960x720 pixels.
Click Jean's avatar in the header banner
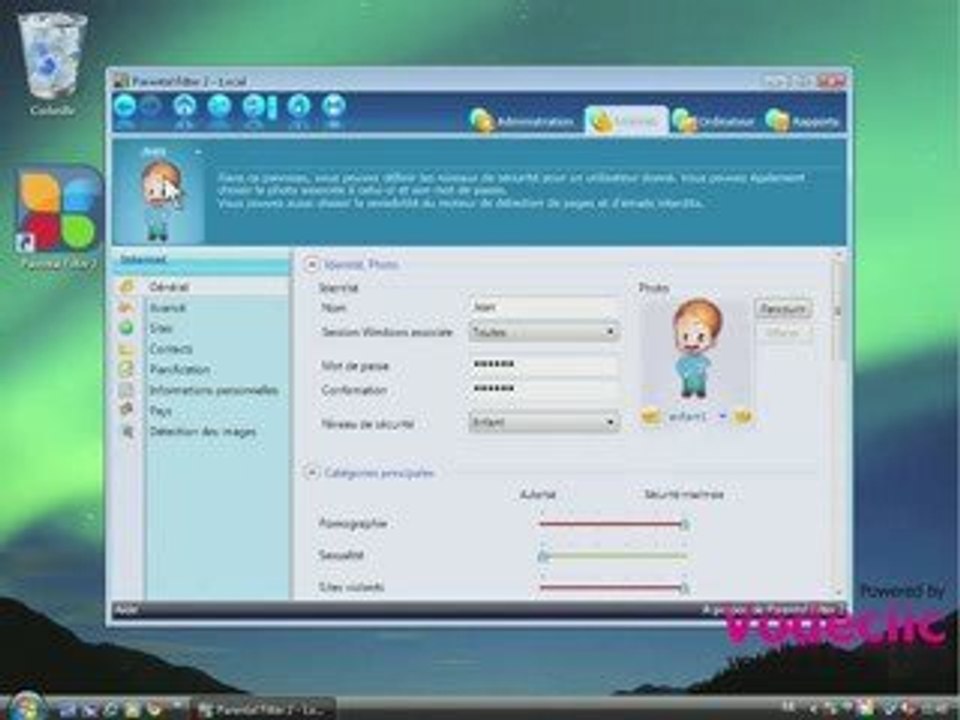click(x=160, y=200)
